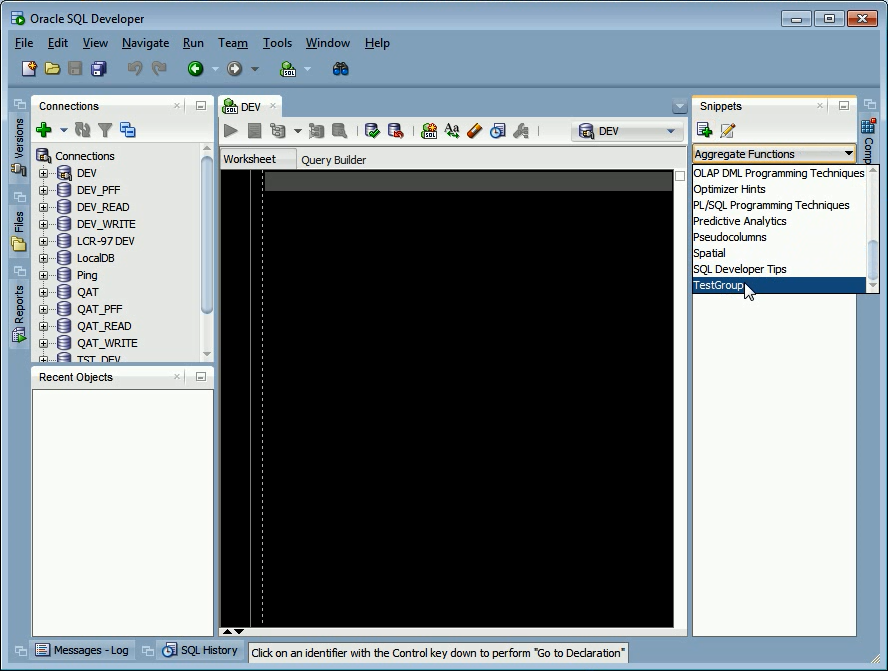Switch to the Query Builder tab
The width and height of the screenshot is (888, 671).
(334, 160)
